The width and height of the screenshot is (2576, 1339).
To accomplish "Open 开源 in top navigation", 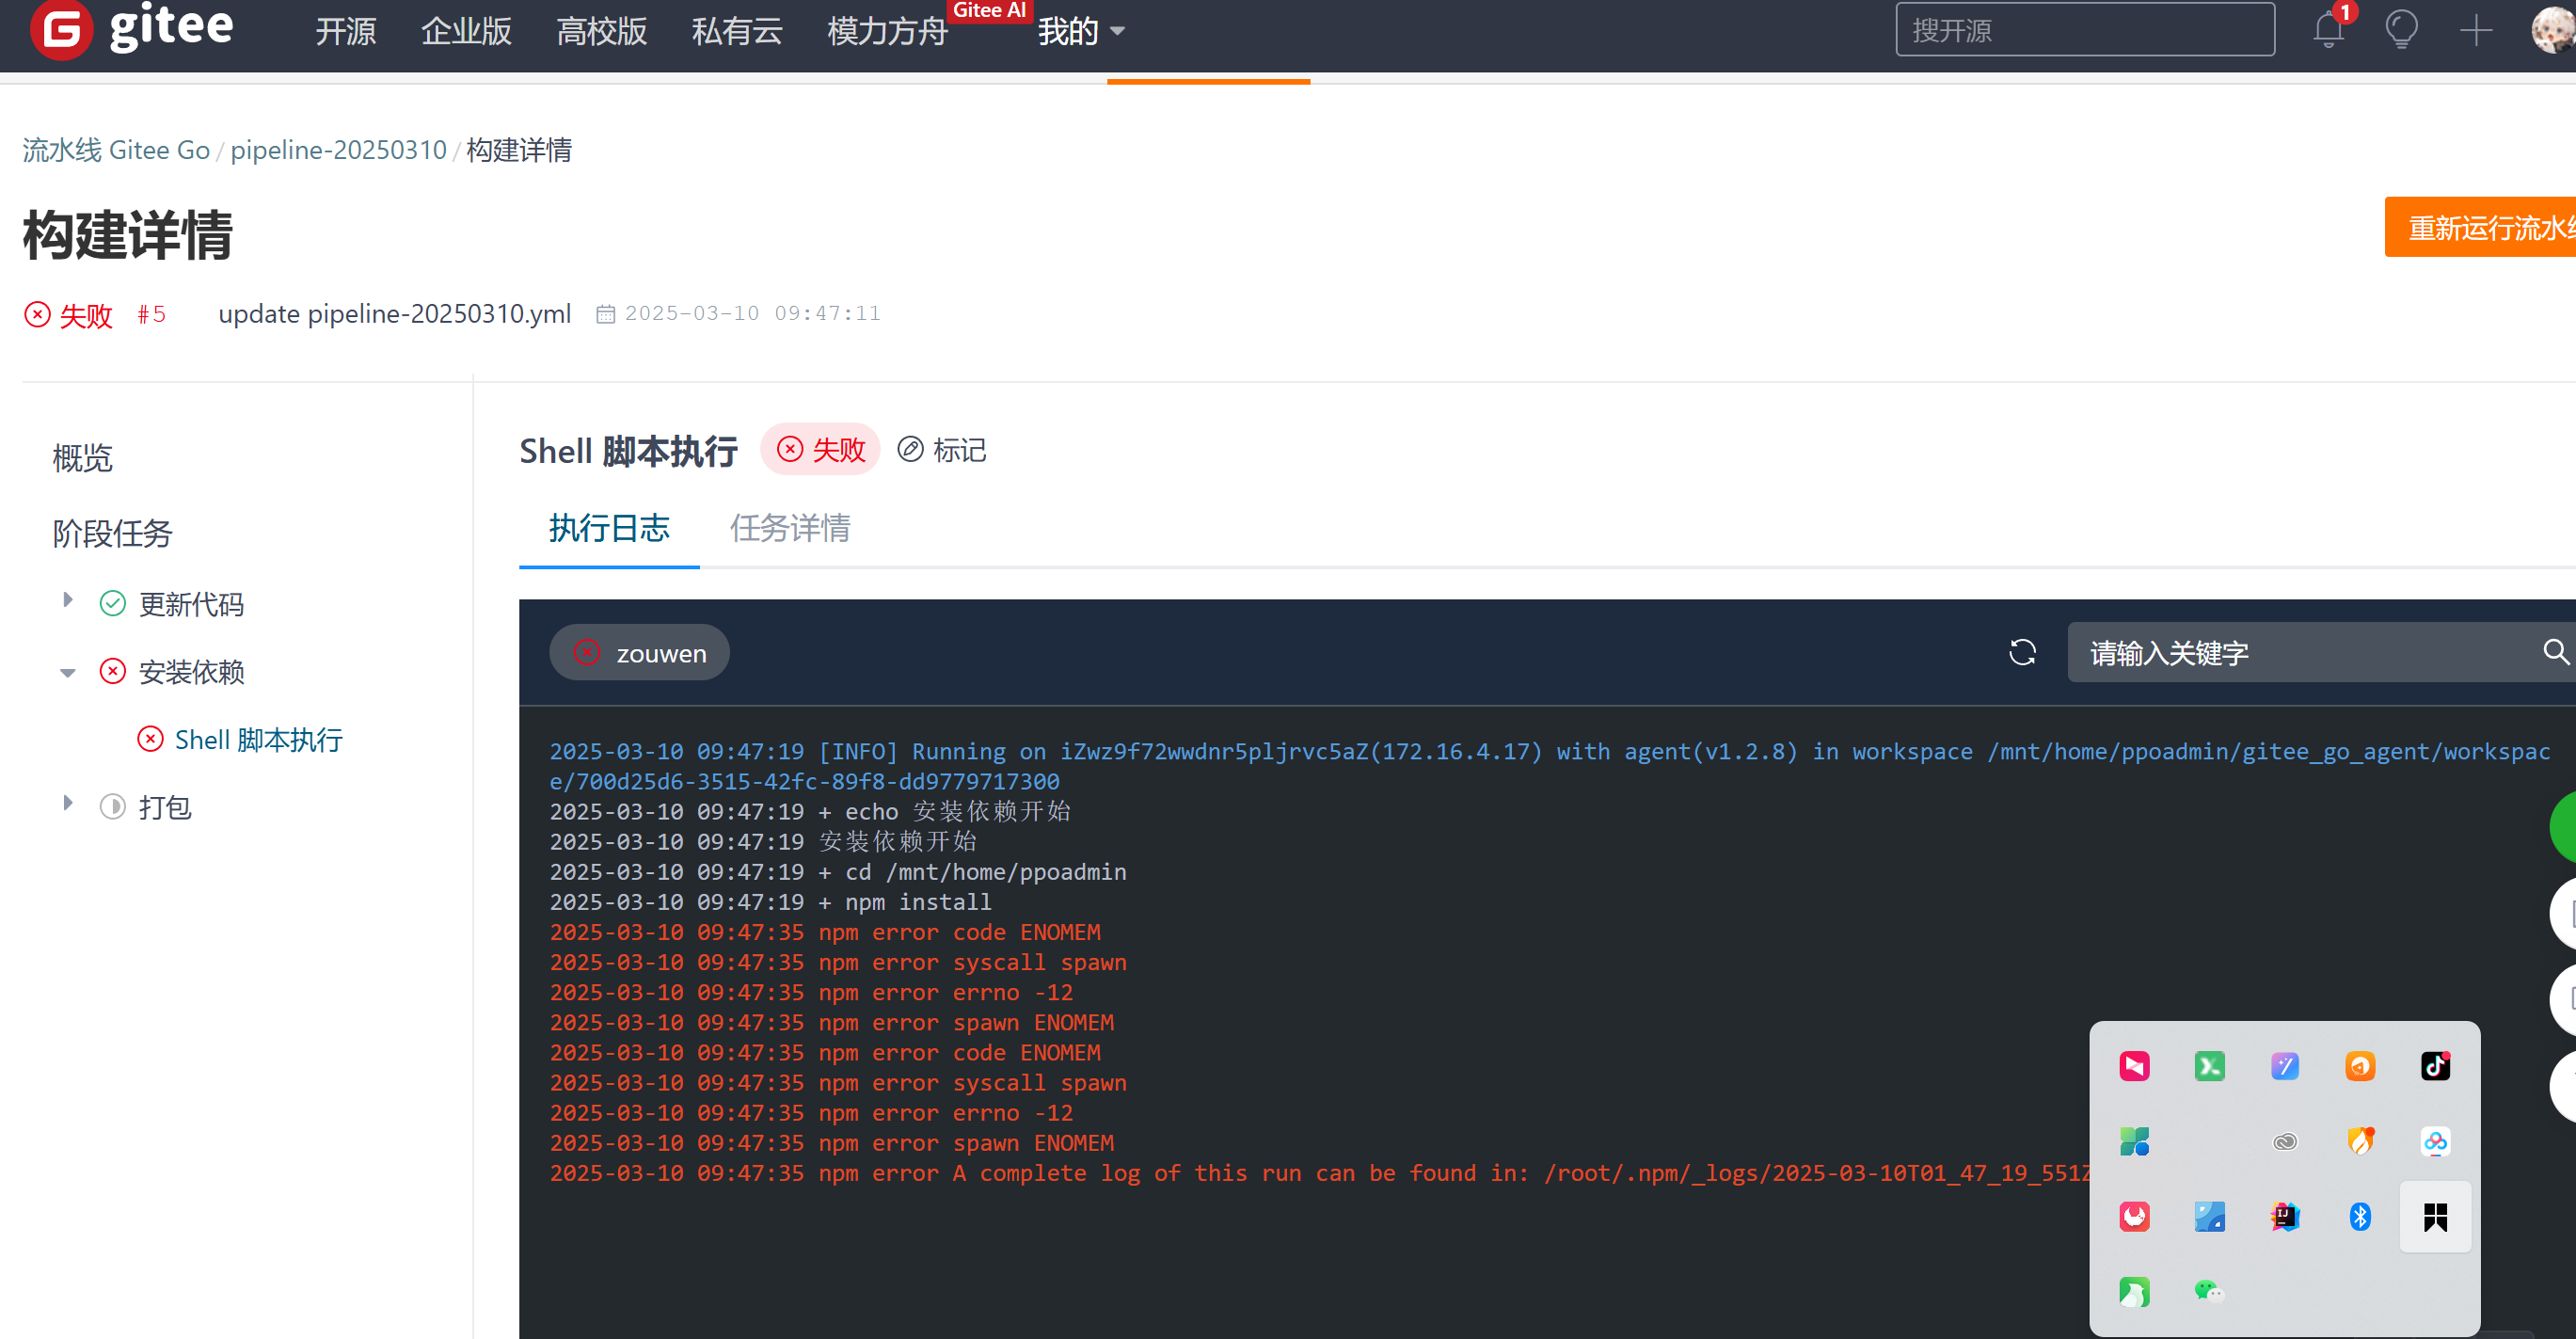I will click(x=346, y=31).
